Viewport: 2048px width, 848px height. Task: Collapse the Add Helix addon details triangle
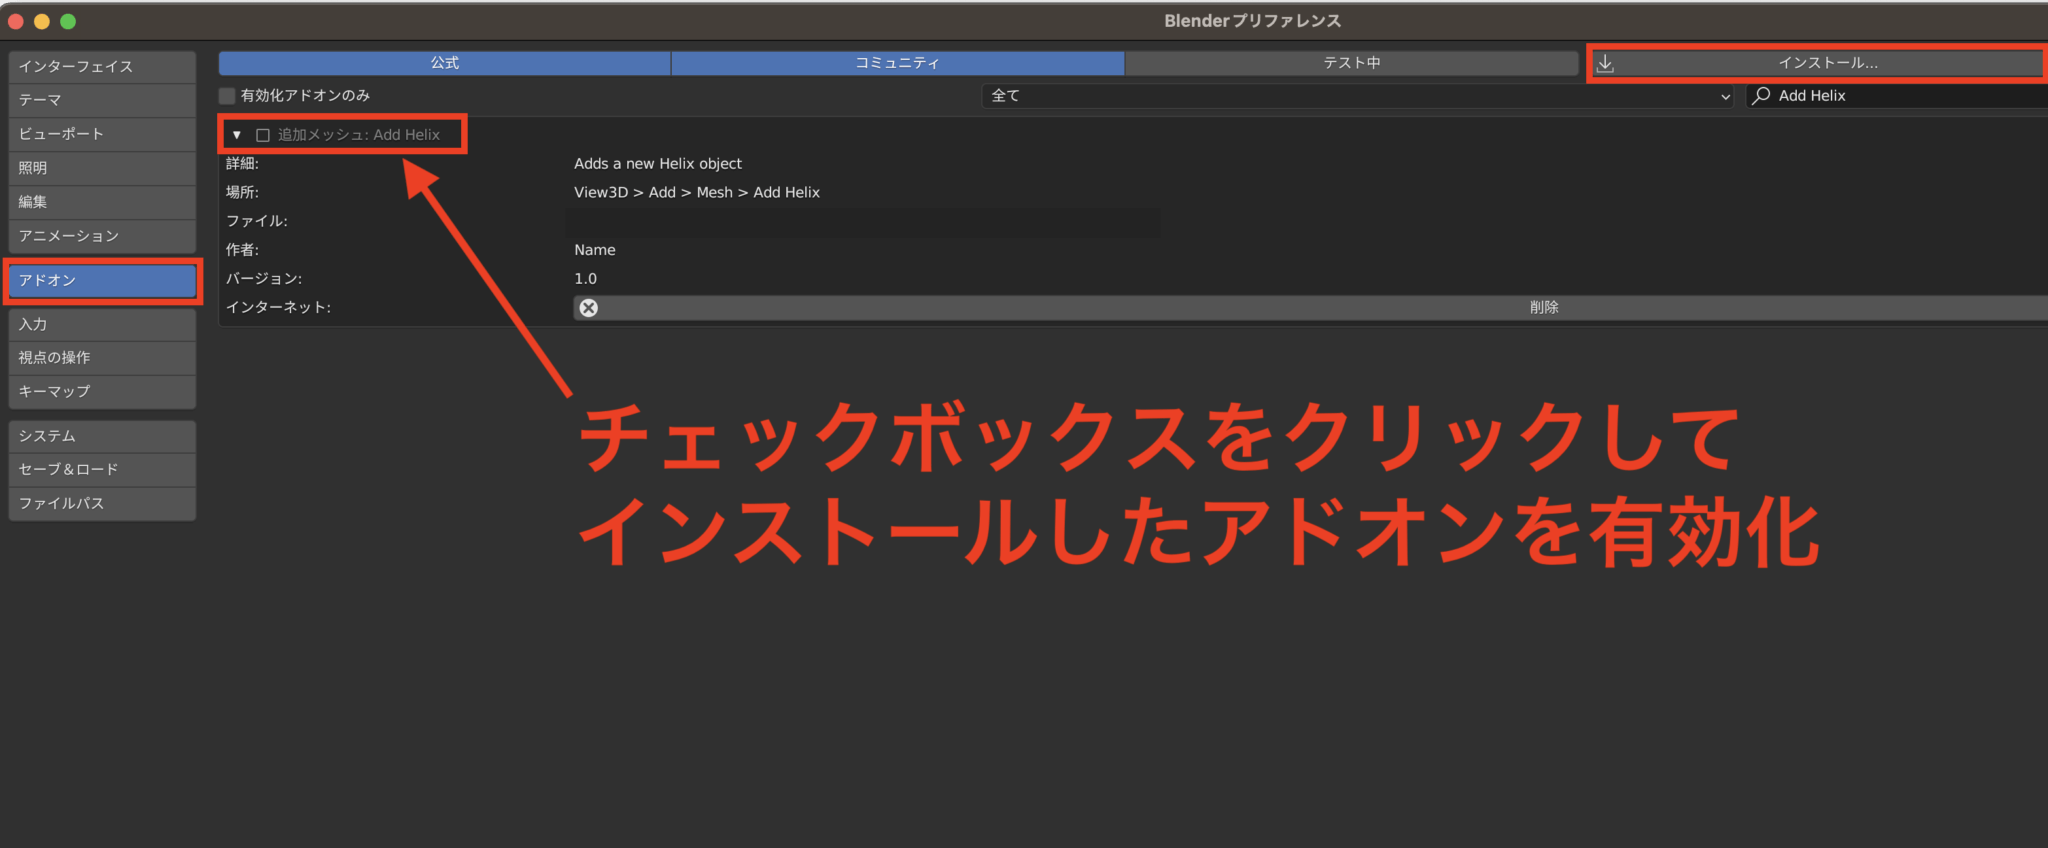click(237, 135)
